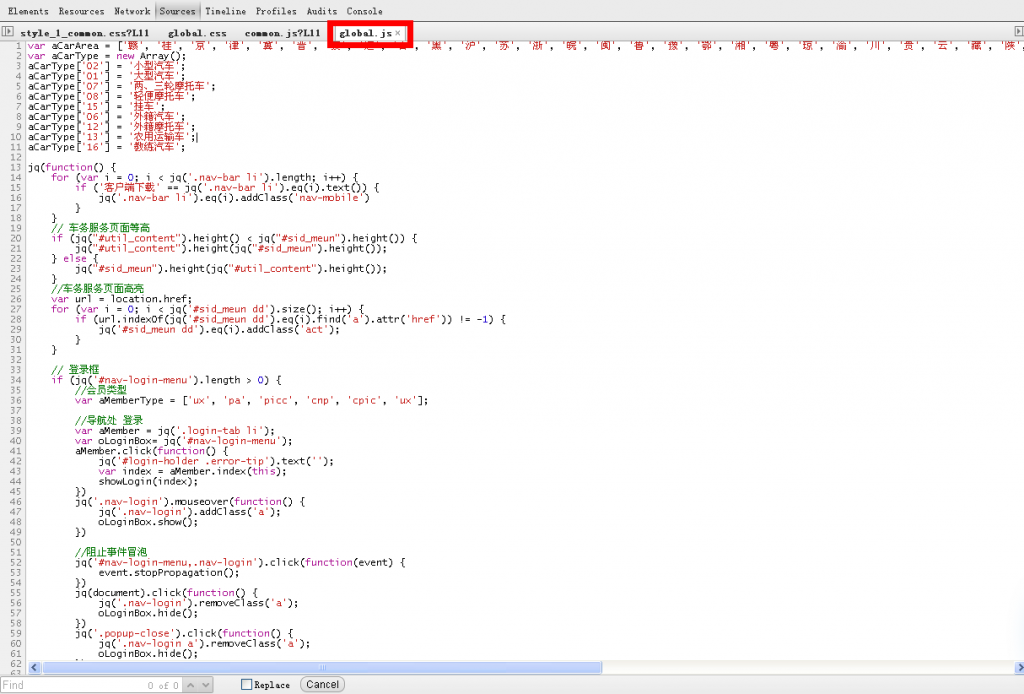Click the "aCarType['16']" assignment line

pyautogui.click(x=106, y=147)
